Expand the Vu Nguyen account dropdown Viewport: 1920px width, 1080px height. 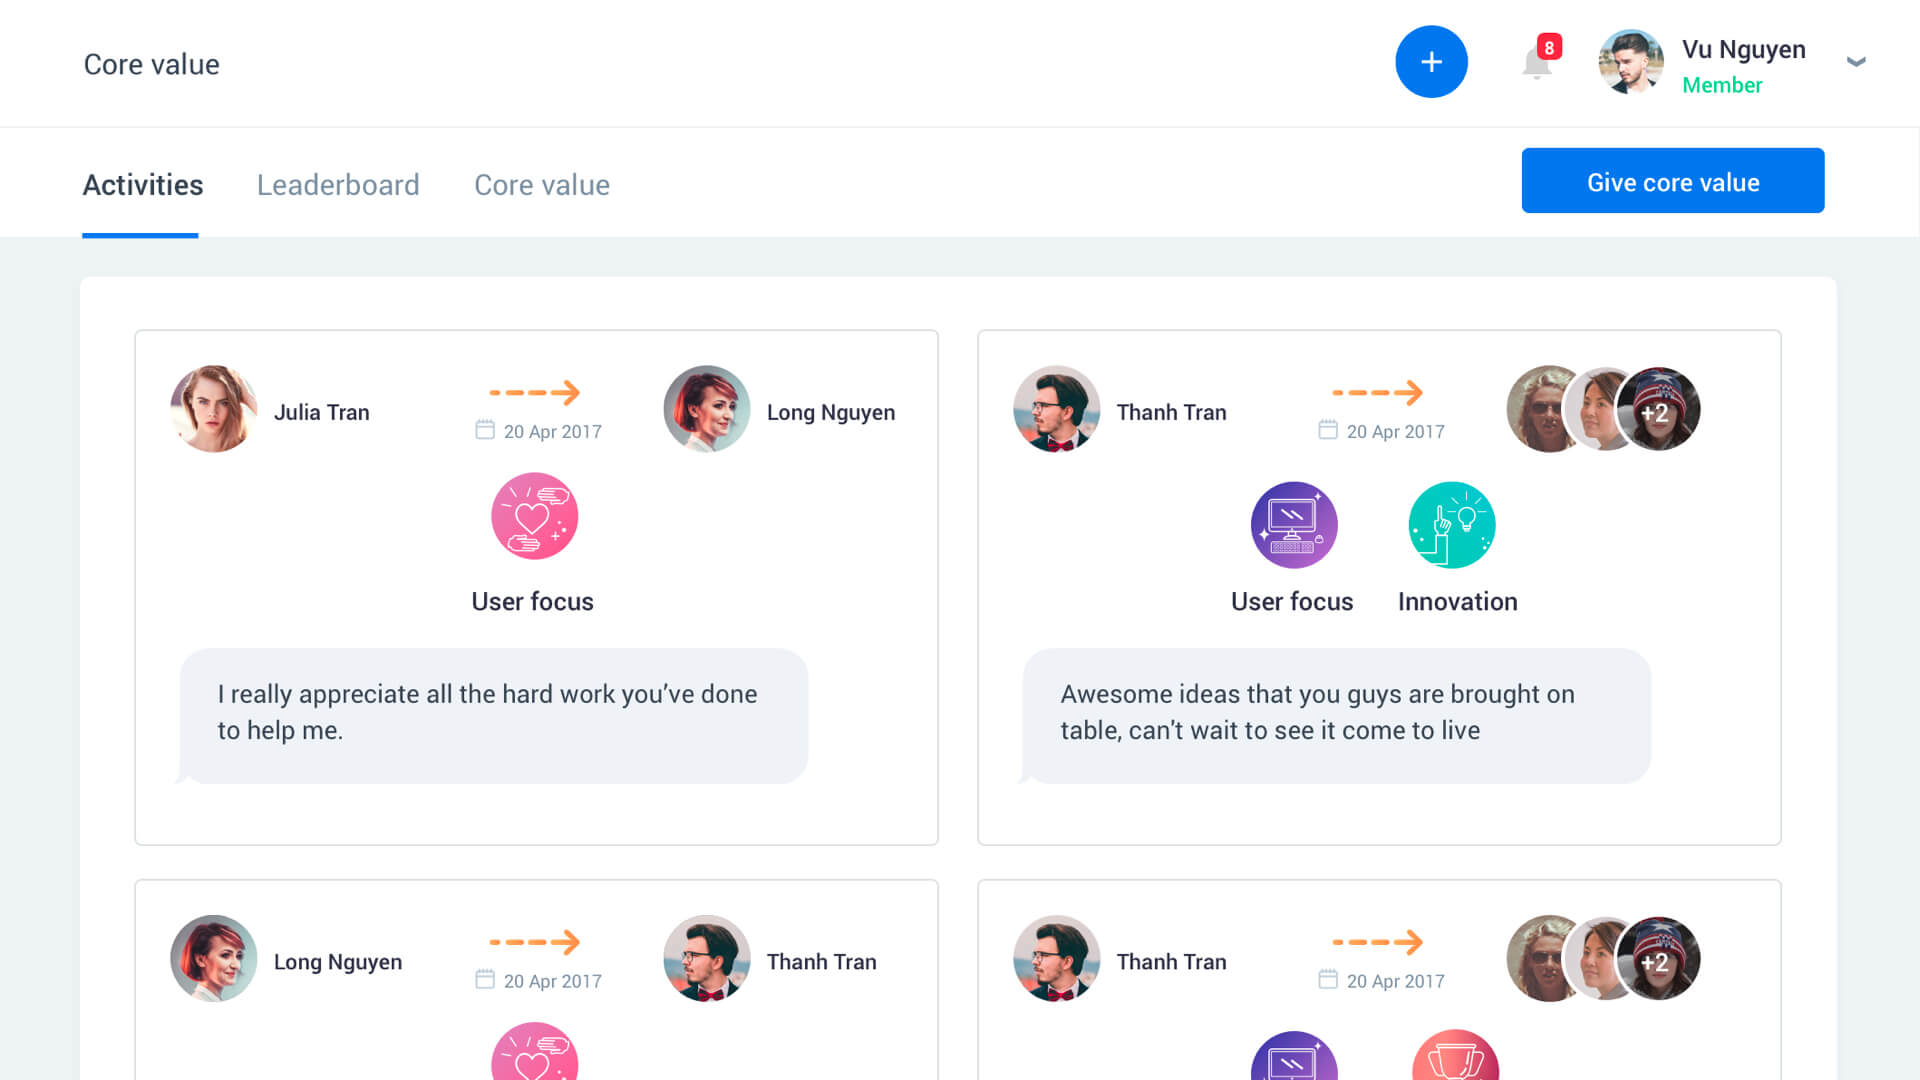click(1856, 62)
